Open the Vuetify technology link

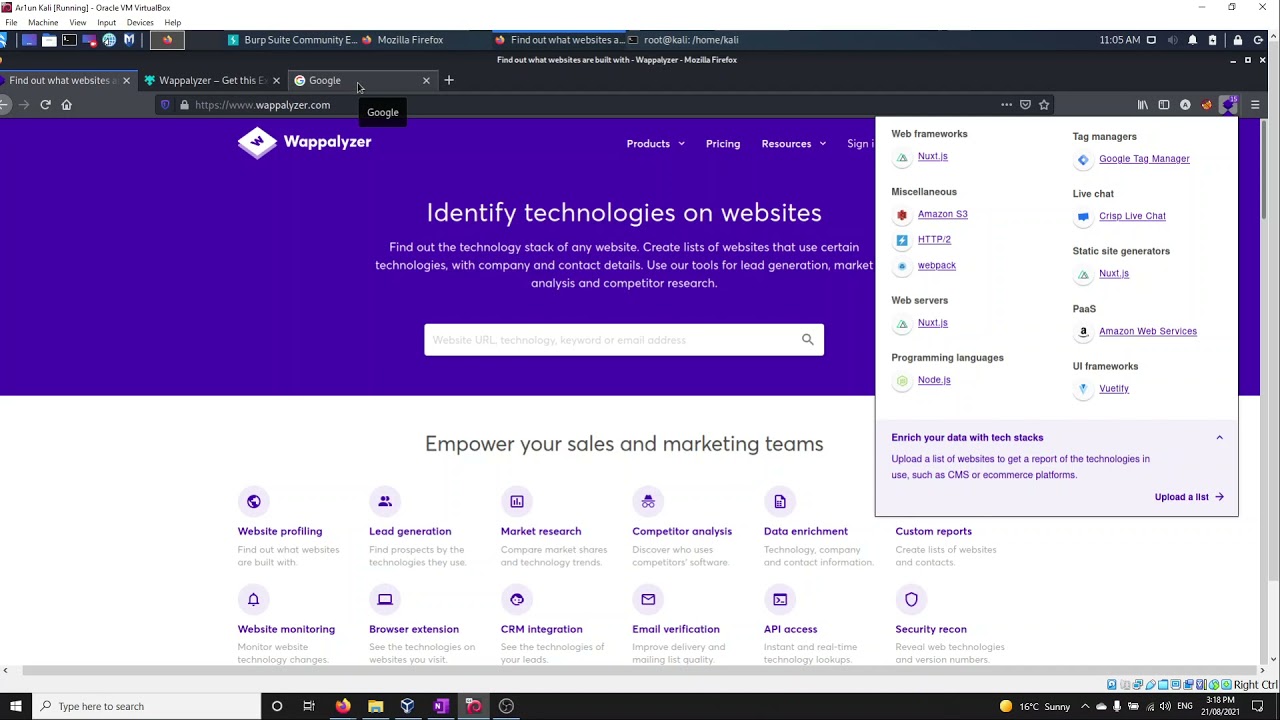click(1113, 389)
